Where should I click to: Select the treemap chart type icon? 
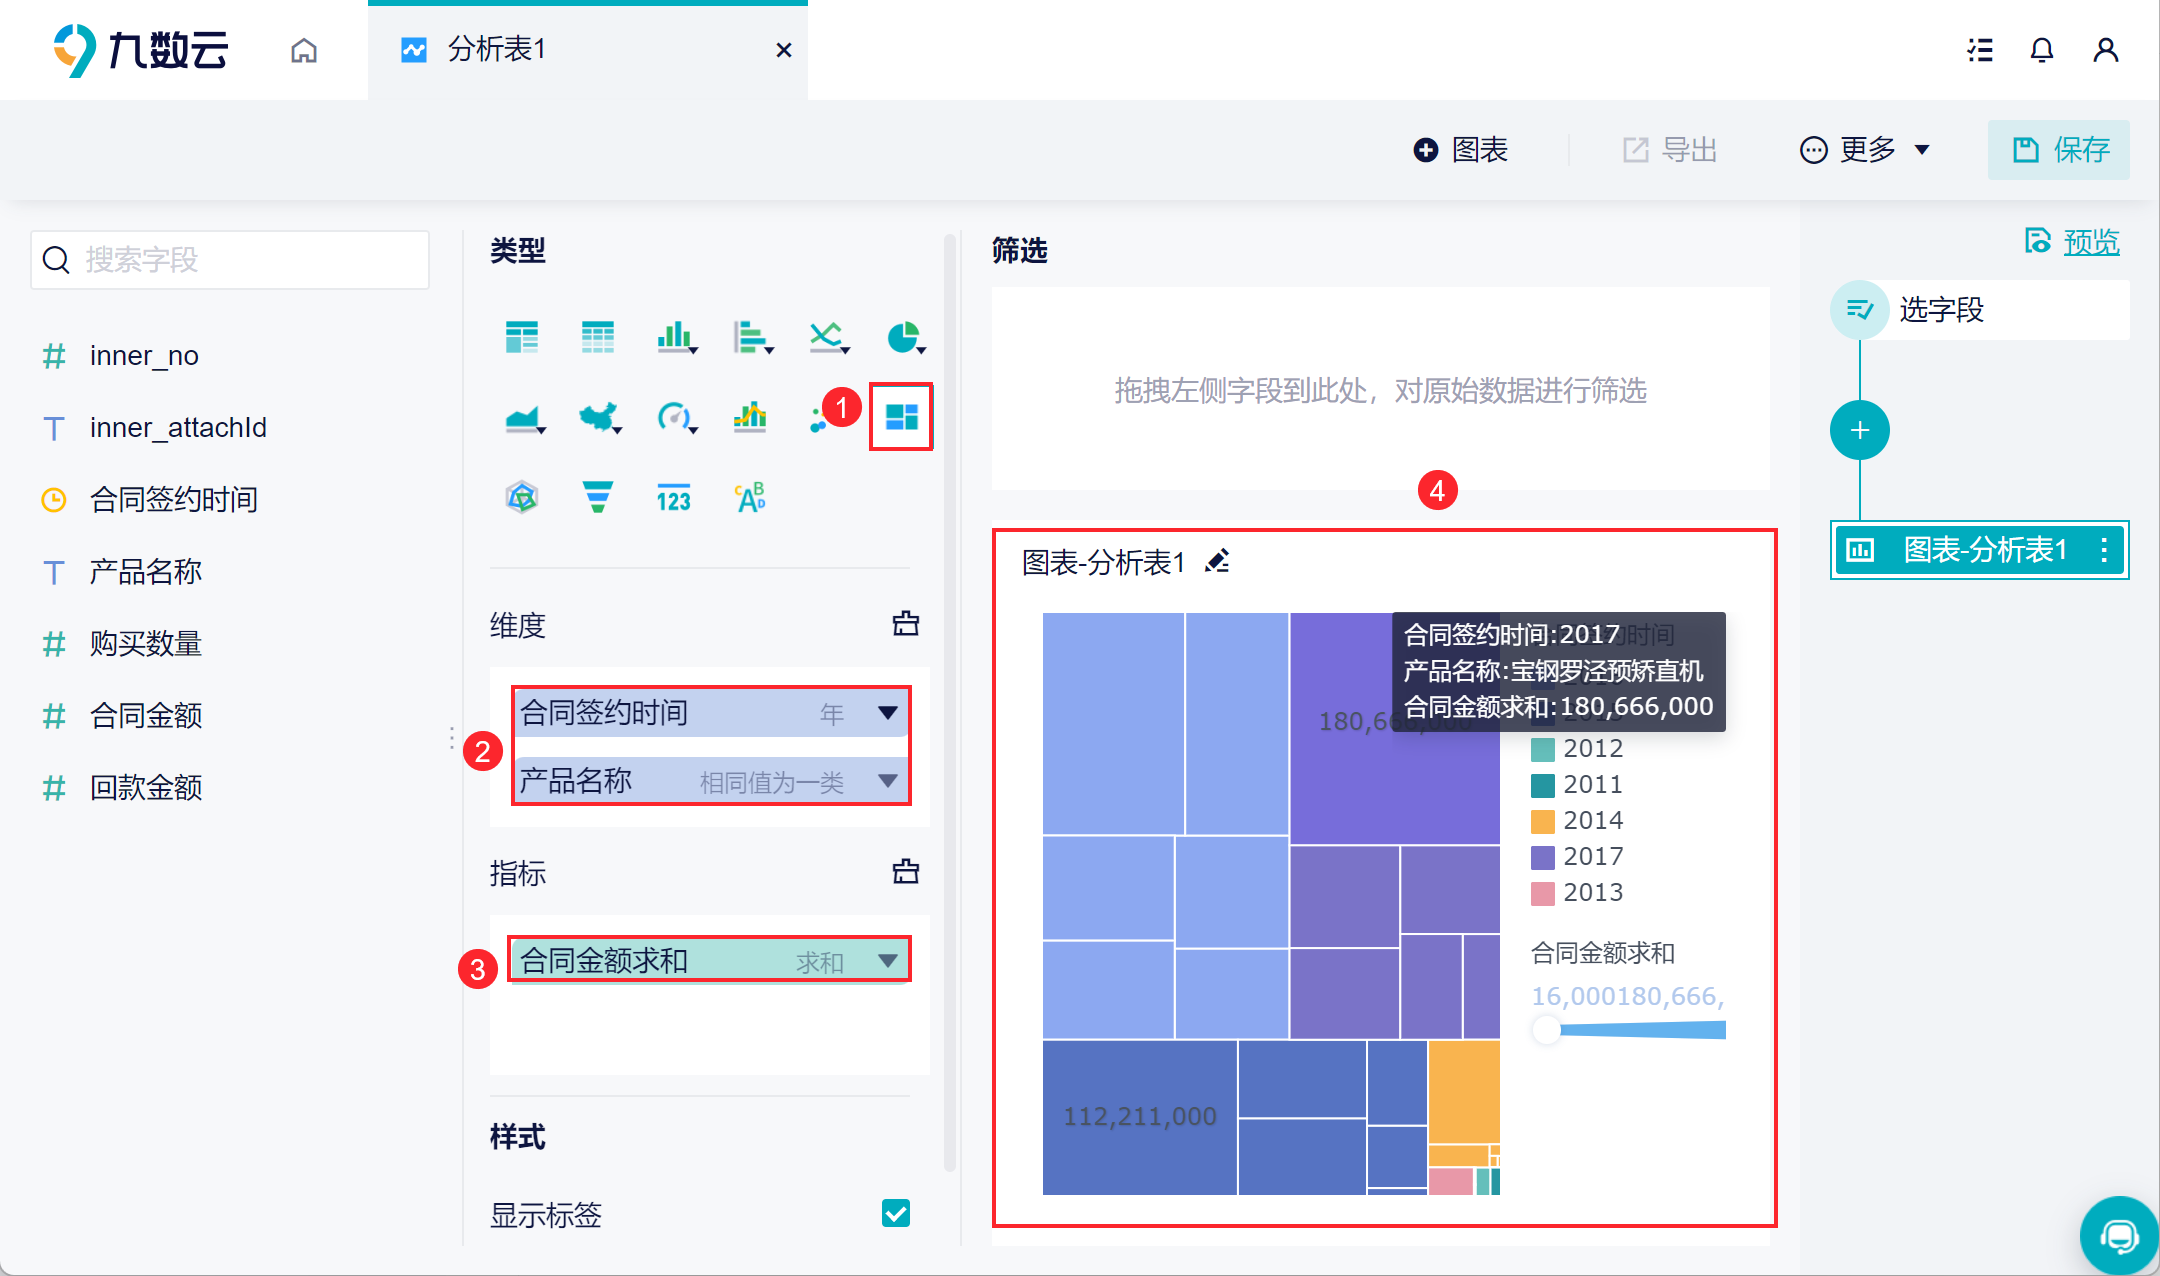click(901, 417)
